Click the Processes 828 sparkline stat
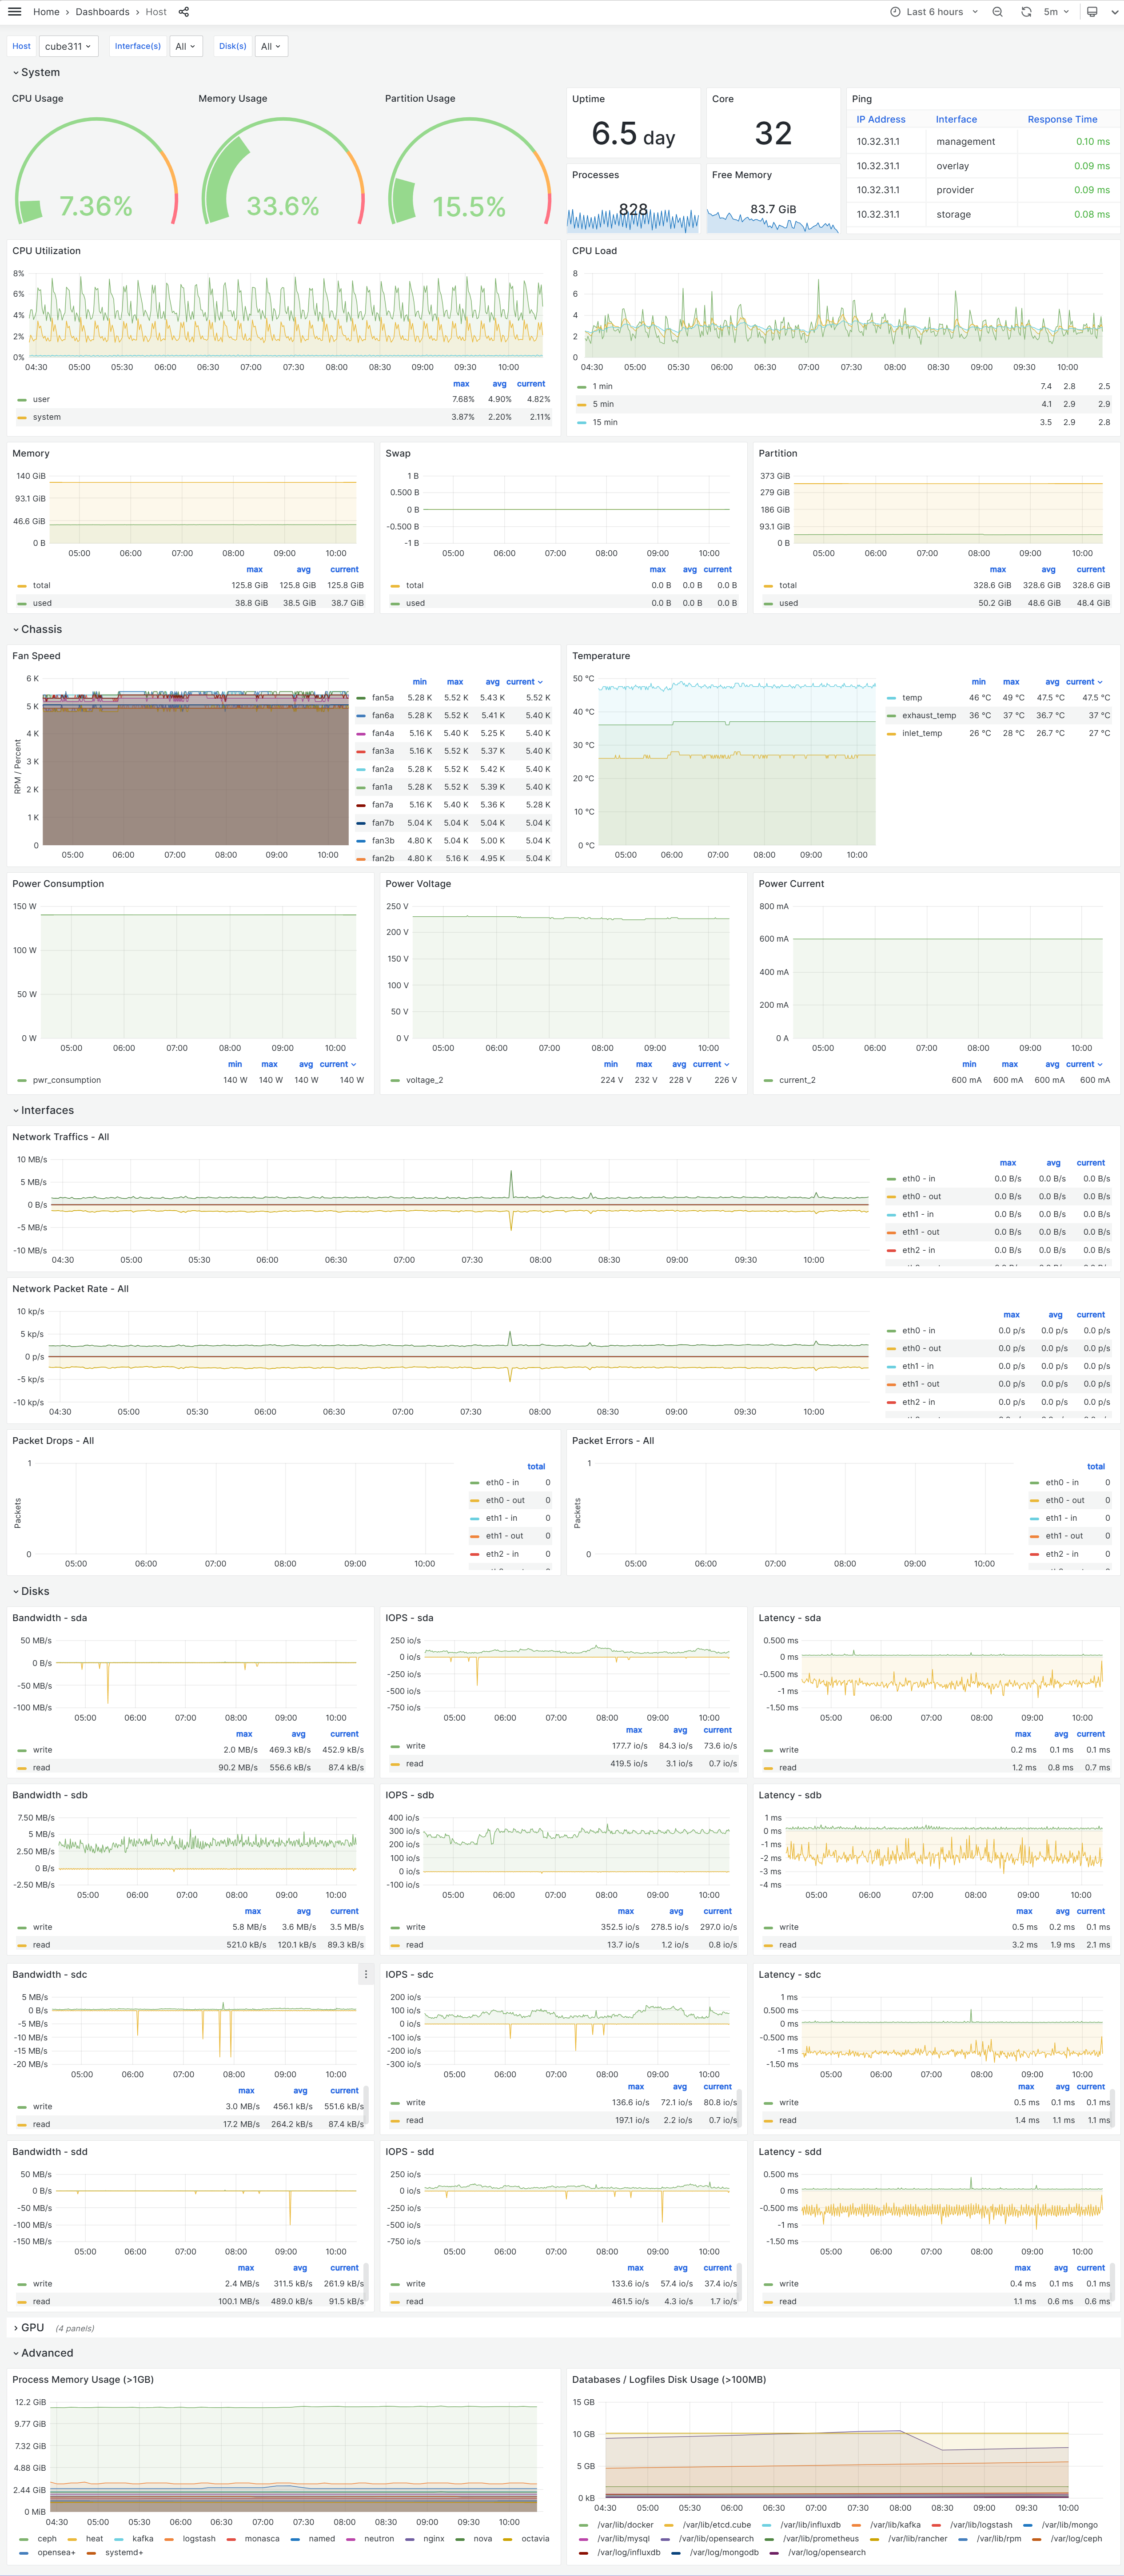The width and height of the screenshot is (1124, 2576). pos(633,209)
